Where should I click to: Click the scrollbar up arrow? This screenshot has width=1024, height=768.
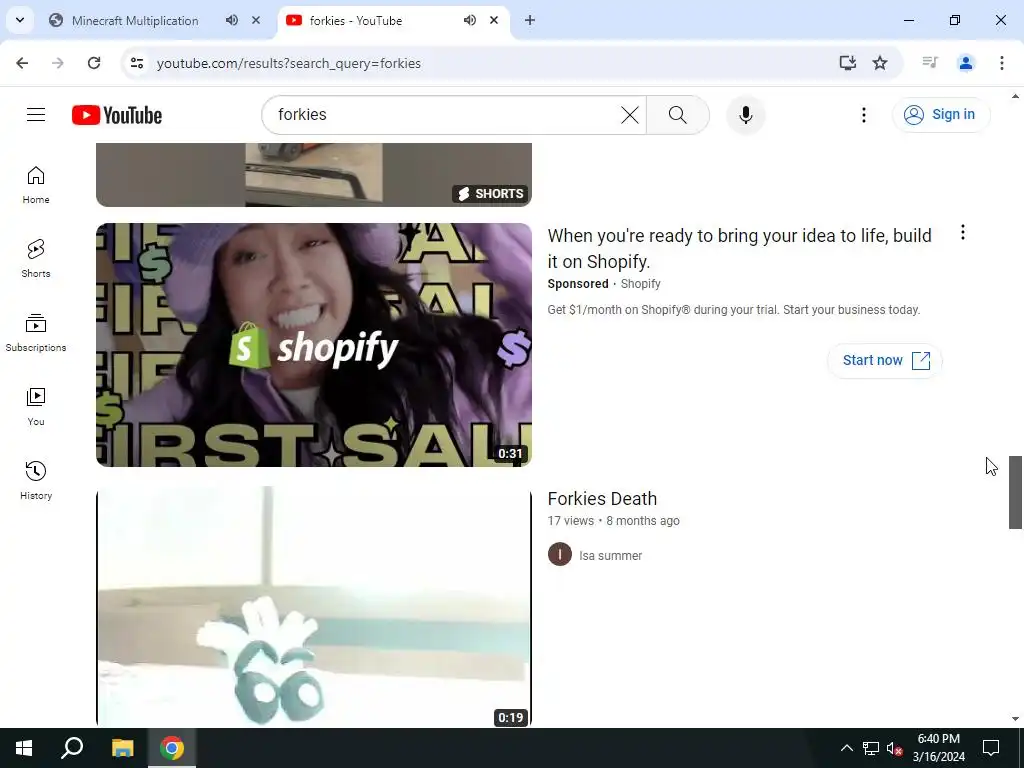[x=1015, y=96]
